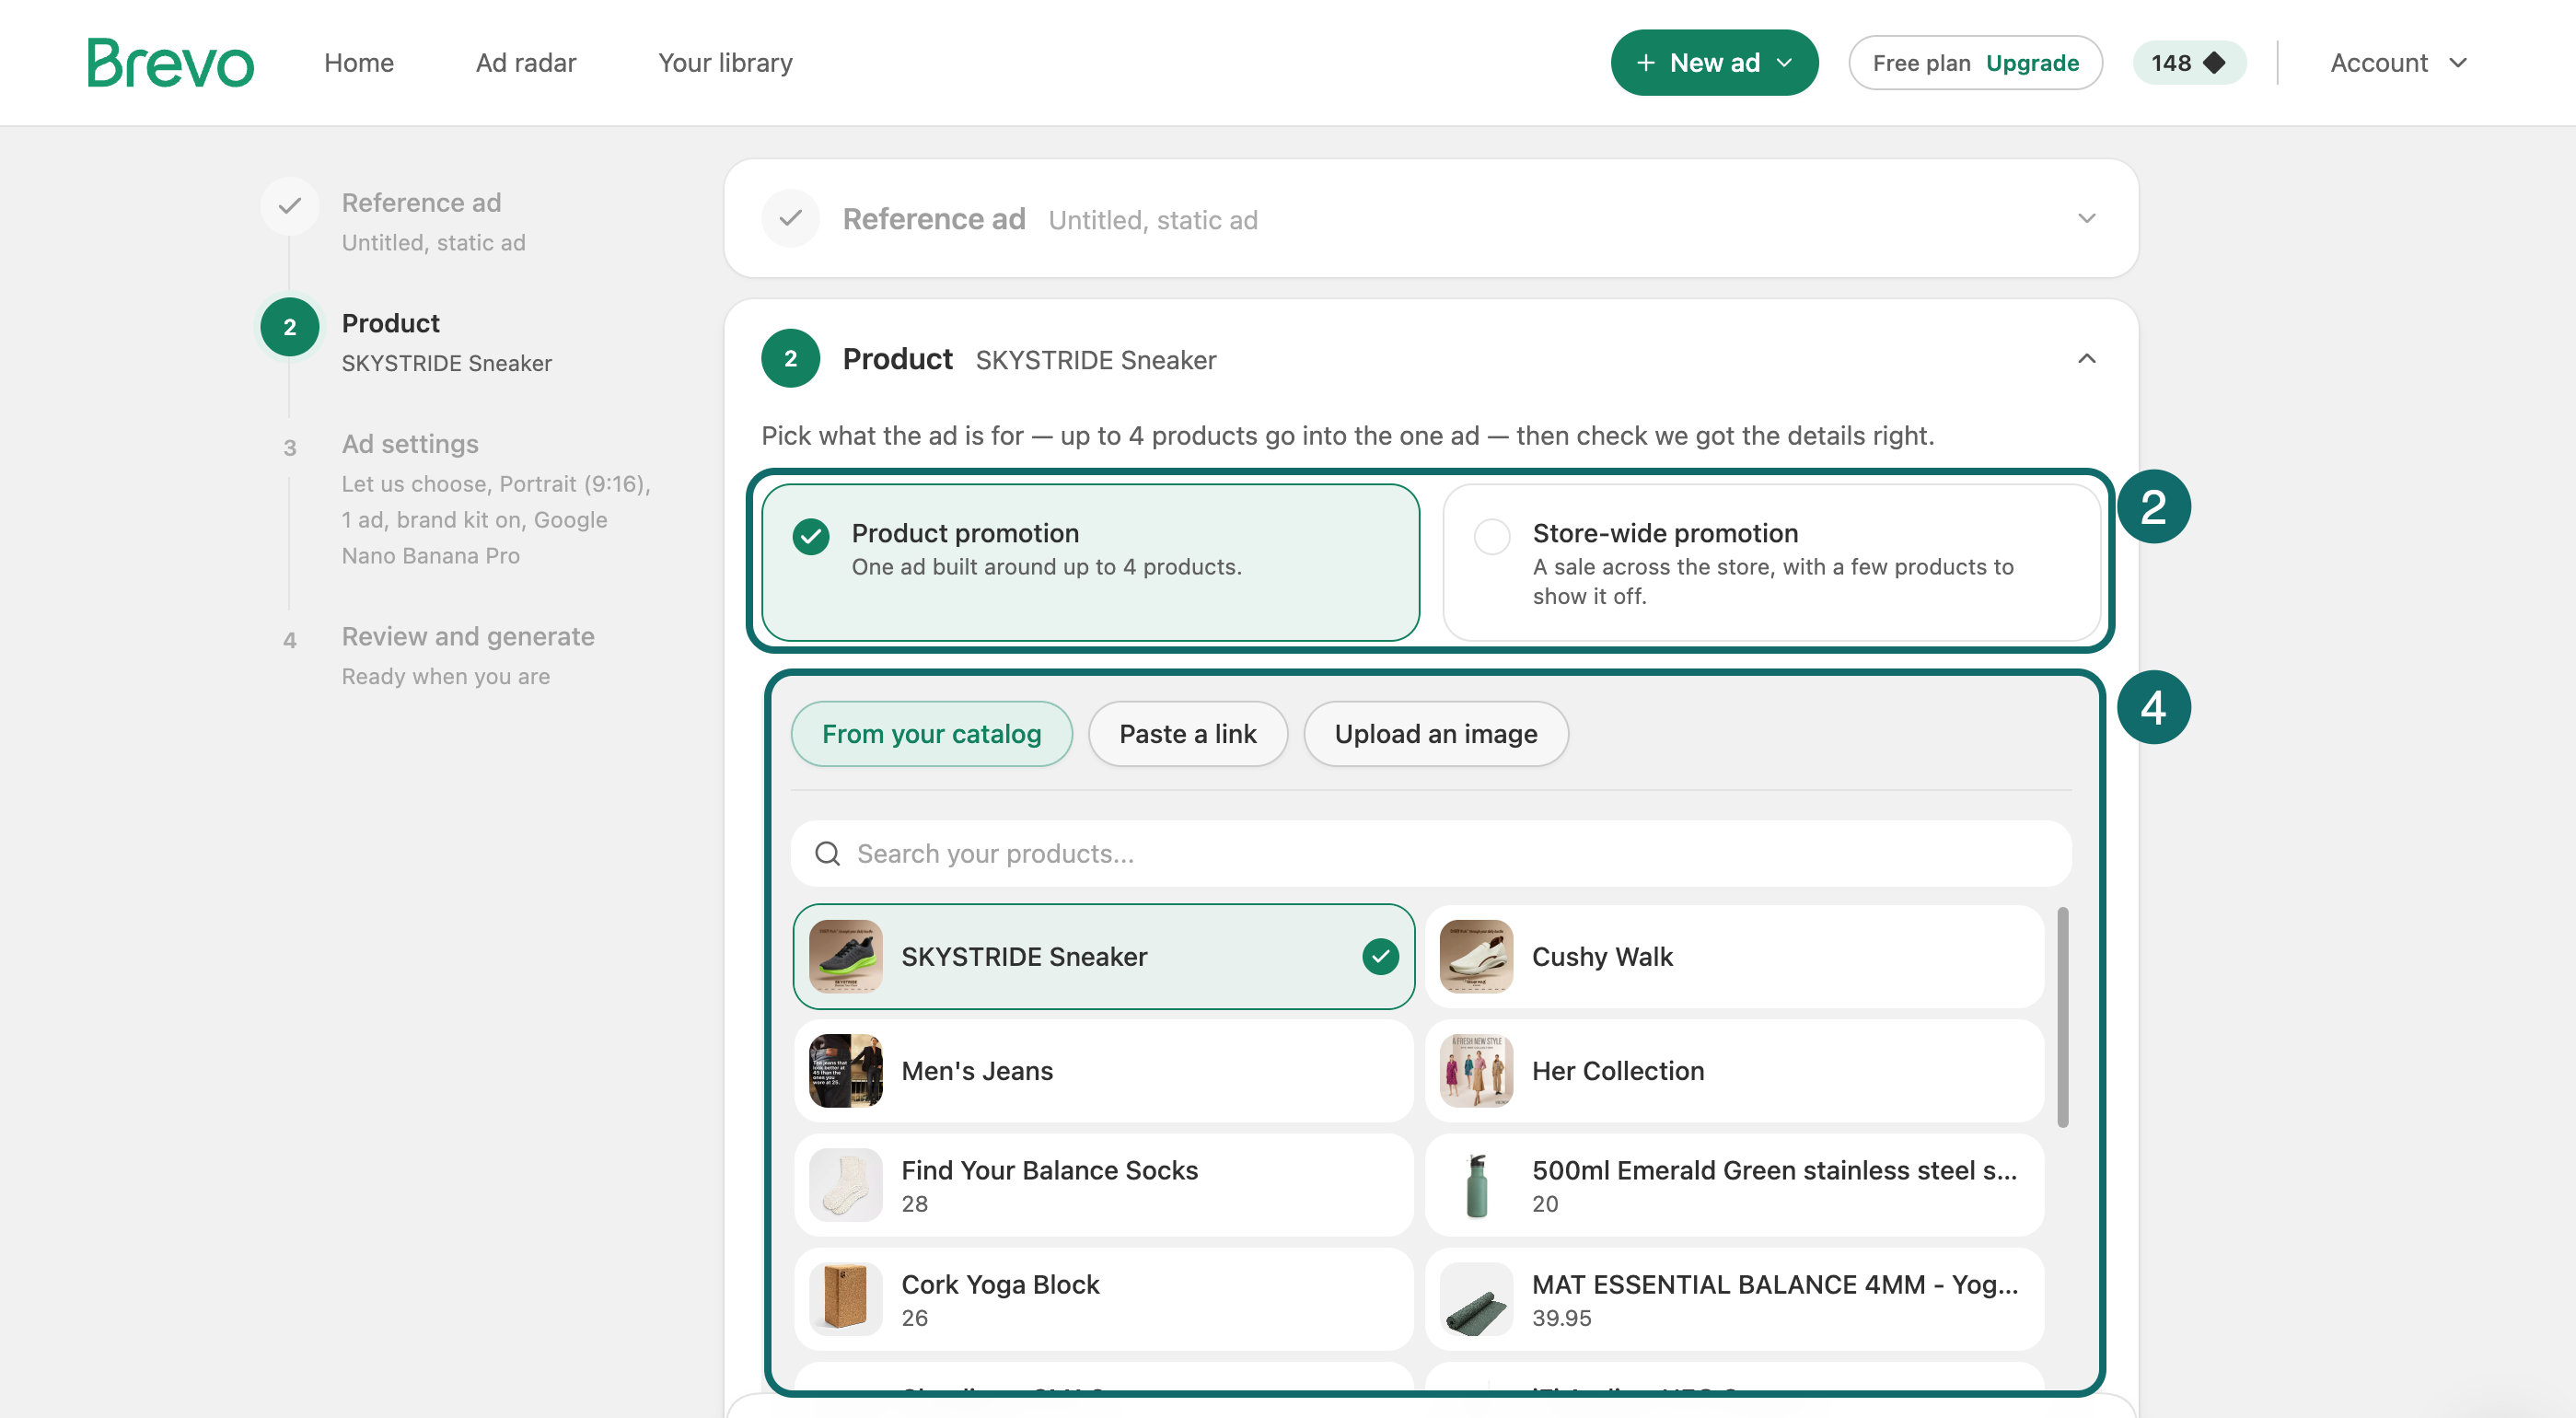
Task: Click the Brevo logo
Action: point(170,62)
